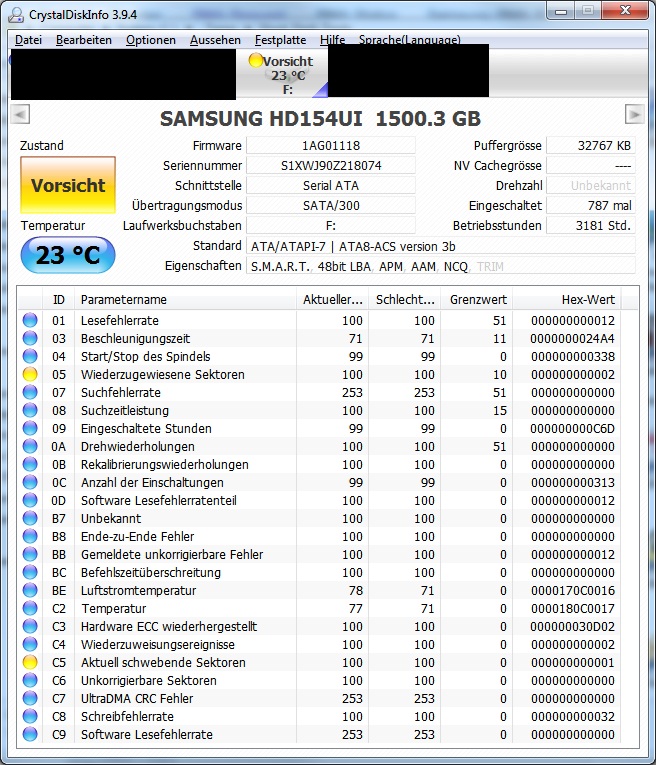
Task: Open the Aussehen menu
Action: pyautogui.click(x=215, y=40)
